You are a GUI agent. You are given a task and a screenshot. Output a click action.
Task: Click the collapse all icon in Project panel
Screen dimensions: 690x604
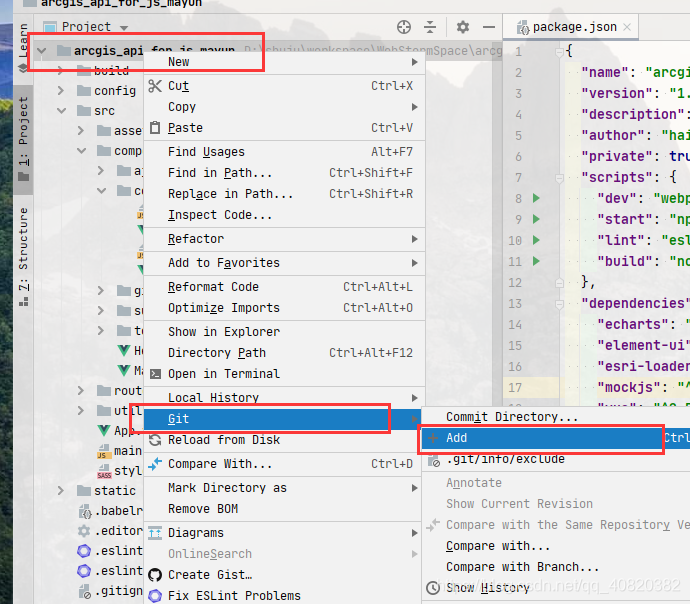(430, 27)
